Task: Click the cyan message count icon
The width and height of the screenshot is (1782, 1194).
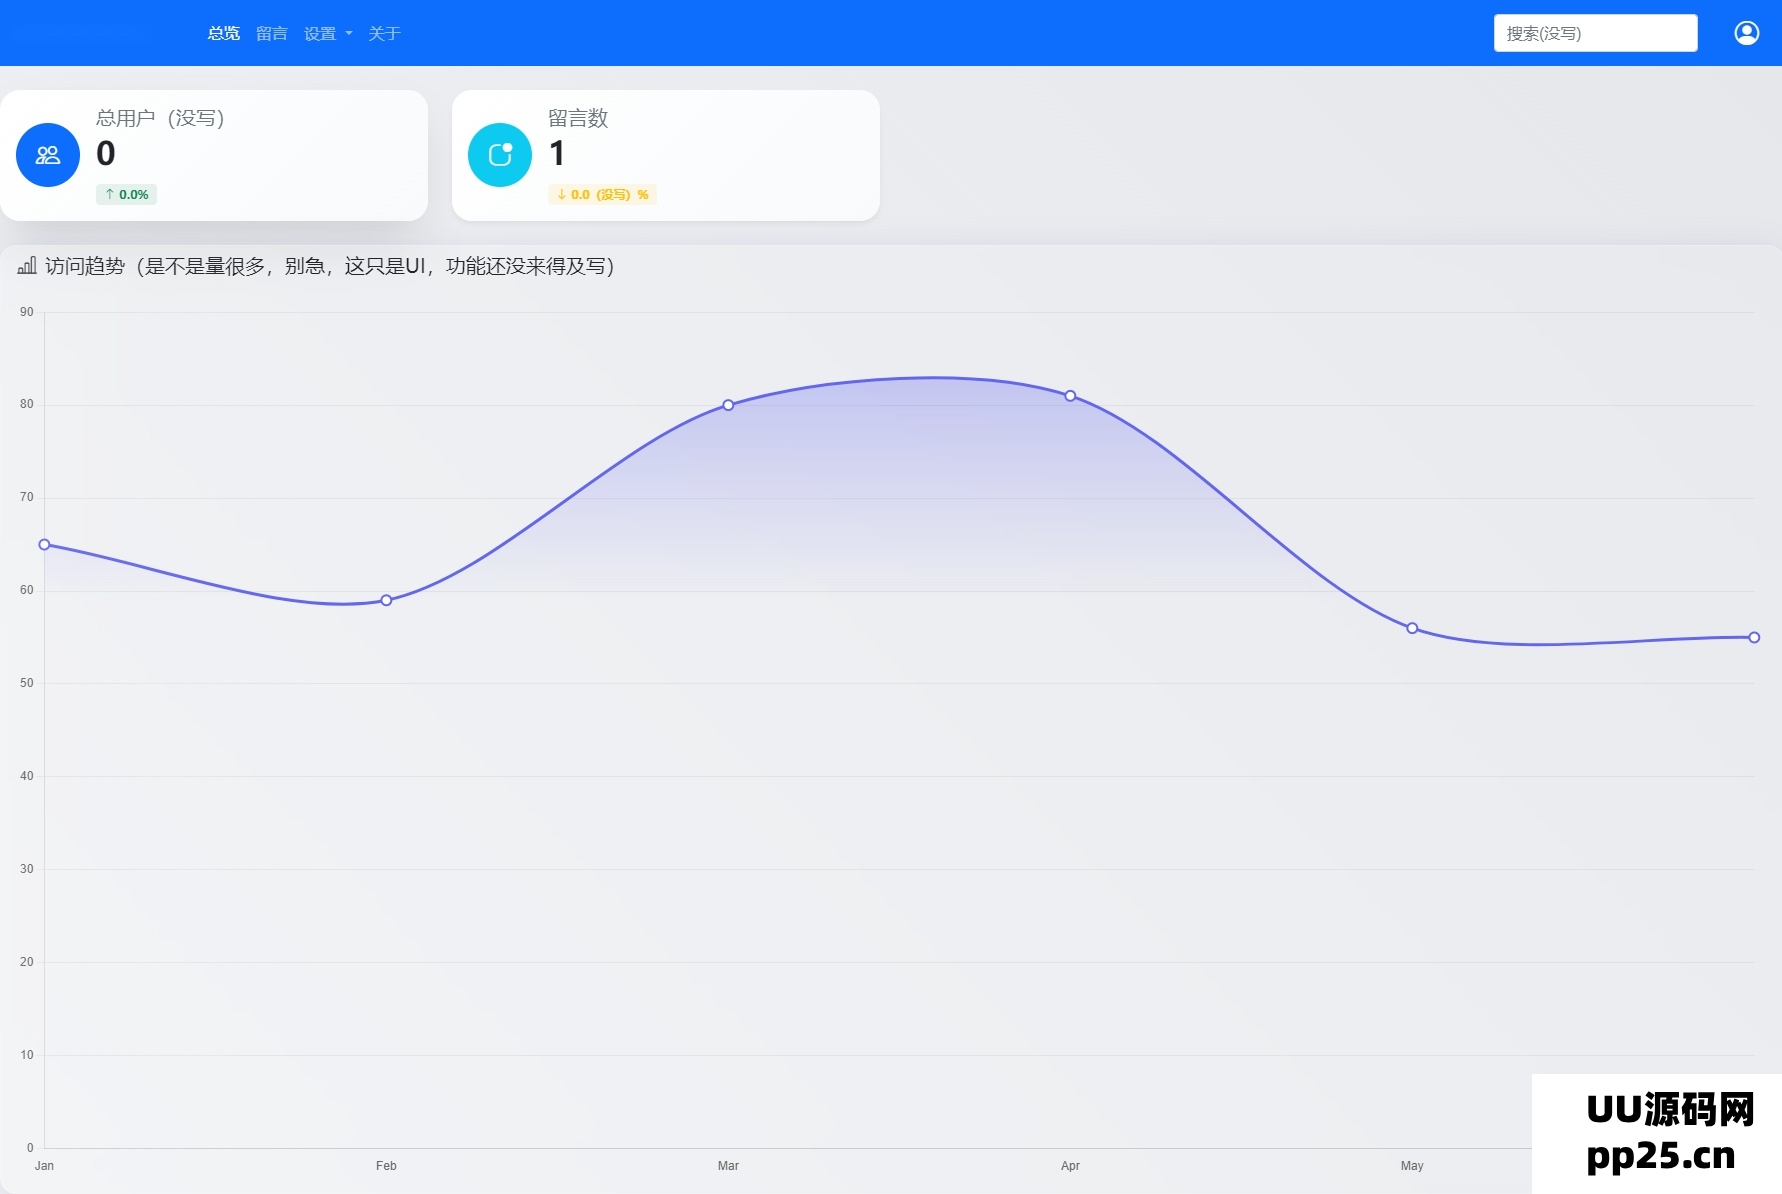Action: 500,155
